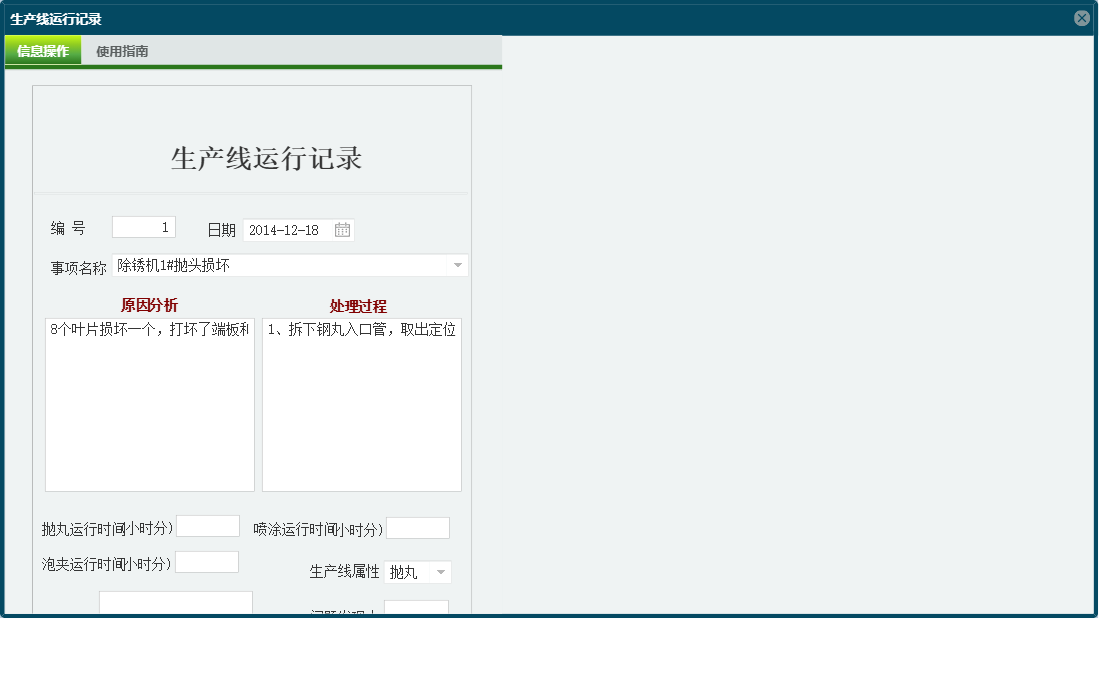The image size is (1099, 692).
Task: Close the 生产线运行记录 dialog
Action: pos(1081,16)
